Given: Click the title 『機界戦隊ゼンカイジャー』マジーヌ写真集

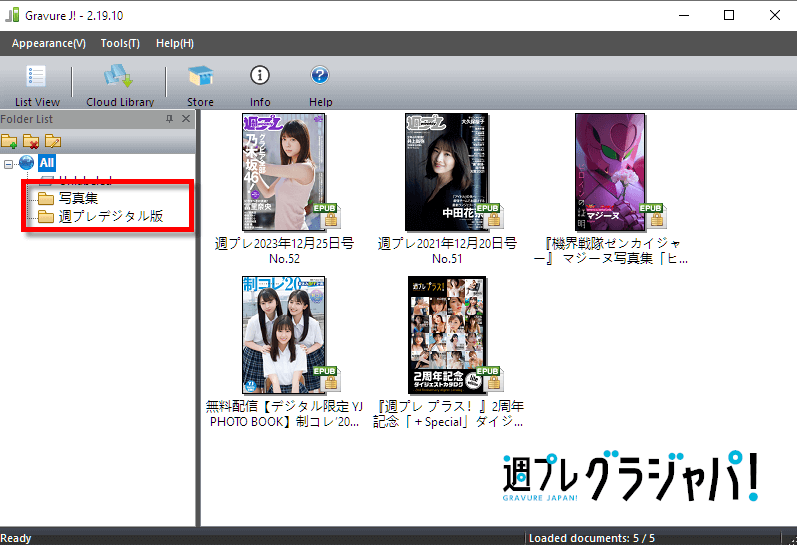Looking at the screenshot, I should pos(610,251).
